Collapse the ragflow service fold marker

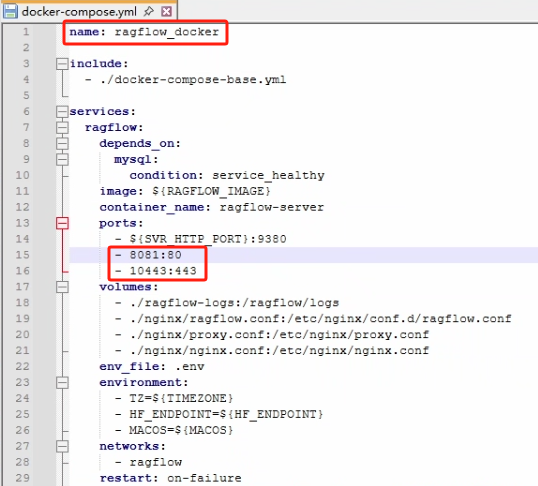(62, 128)
